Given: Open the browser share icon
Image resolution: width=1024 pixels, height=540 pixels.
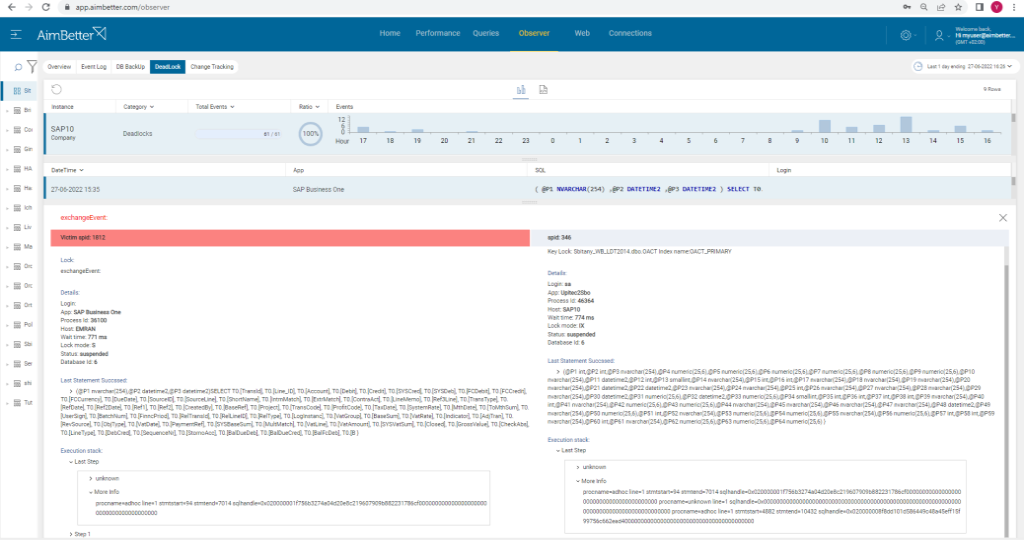Looking at the screenshot, I should point(941,7).
